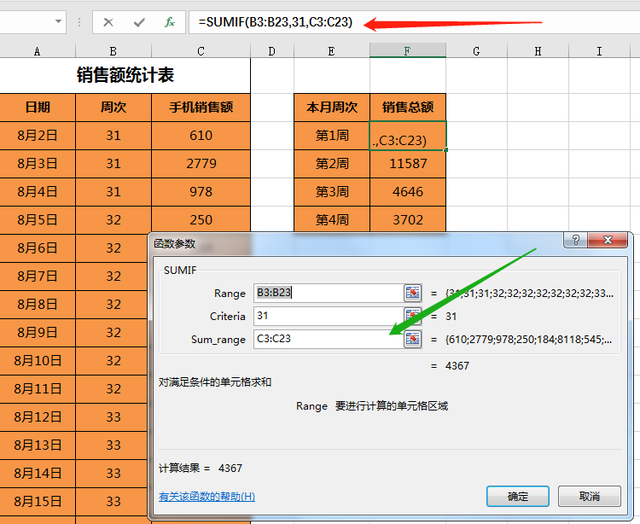Click the Enter checkmark in formula bar
This screenshot has height=524, width=640.
139,22
